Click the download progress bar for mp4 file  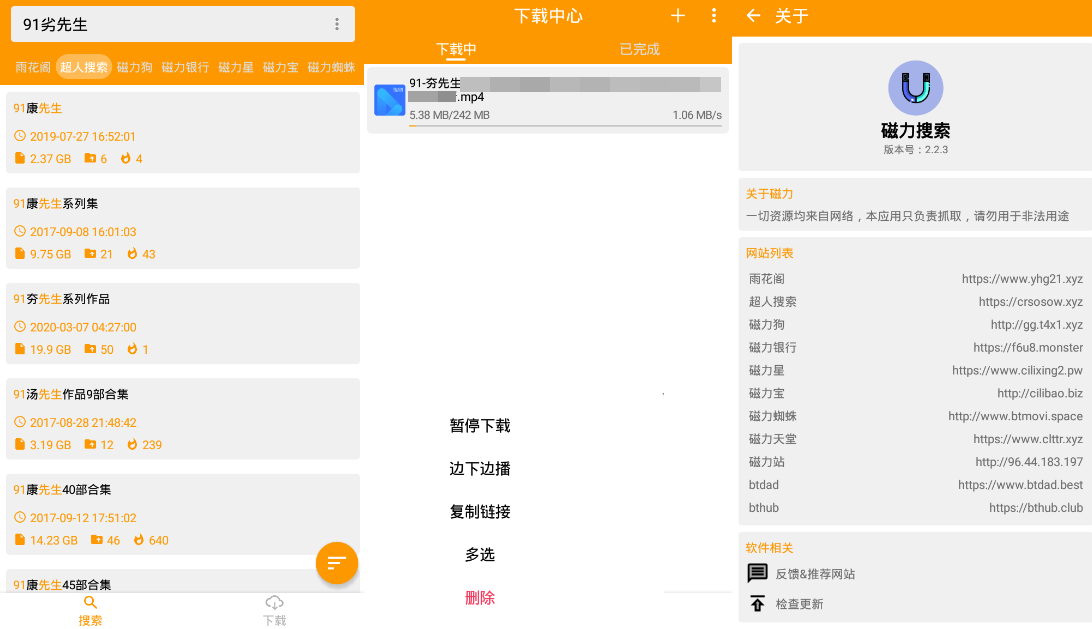(565, 126)
